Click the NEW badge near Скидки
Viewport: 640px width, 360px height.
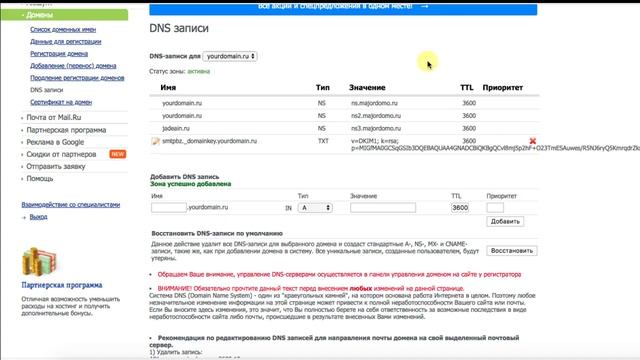118,154
